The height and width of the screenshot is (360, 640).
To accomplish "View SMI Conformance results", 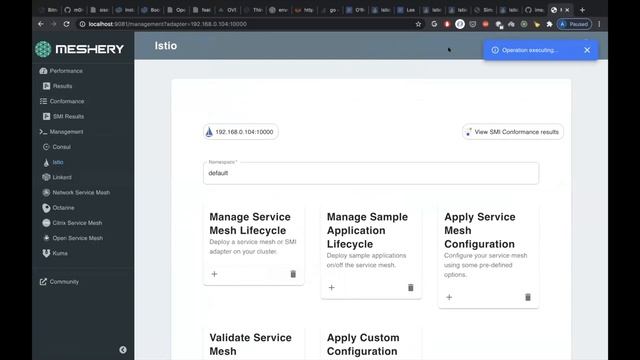I will coord(513,132).
